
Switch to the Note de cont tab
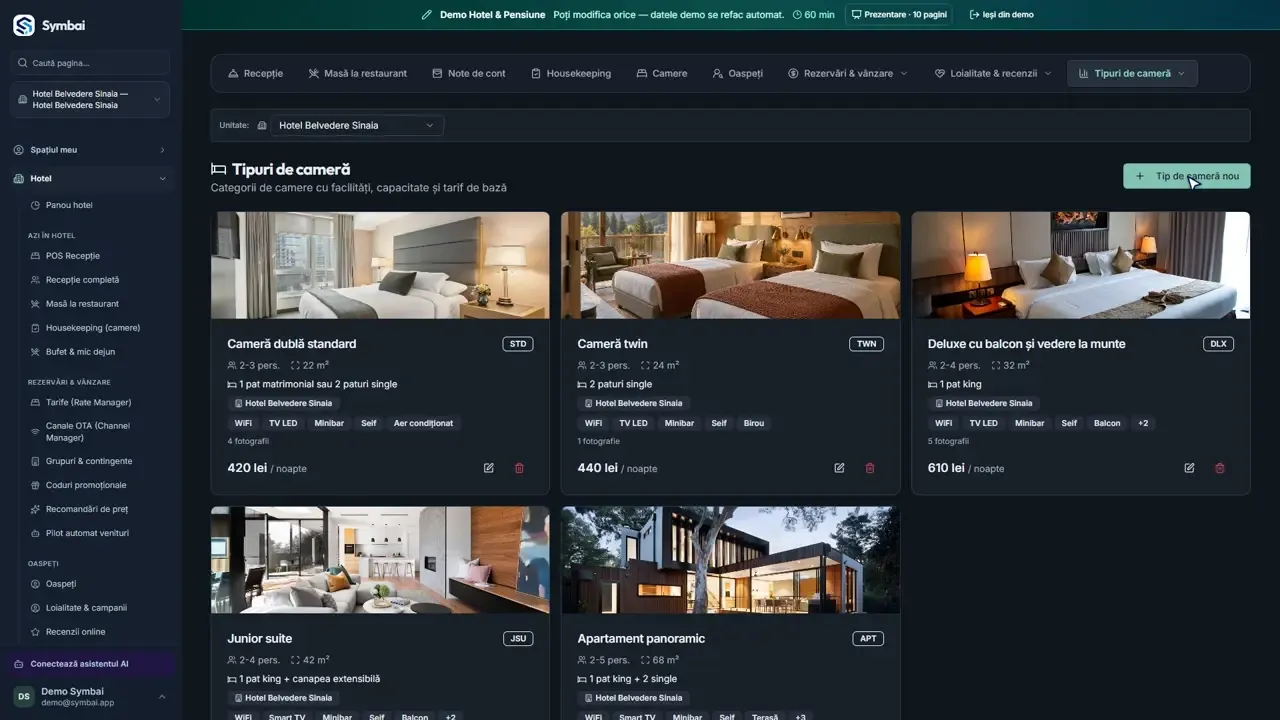(469, 74)
